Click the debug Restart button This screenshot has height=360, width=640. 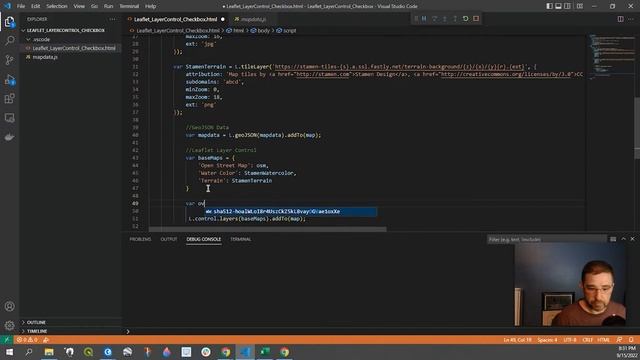tap(465, 19)
